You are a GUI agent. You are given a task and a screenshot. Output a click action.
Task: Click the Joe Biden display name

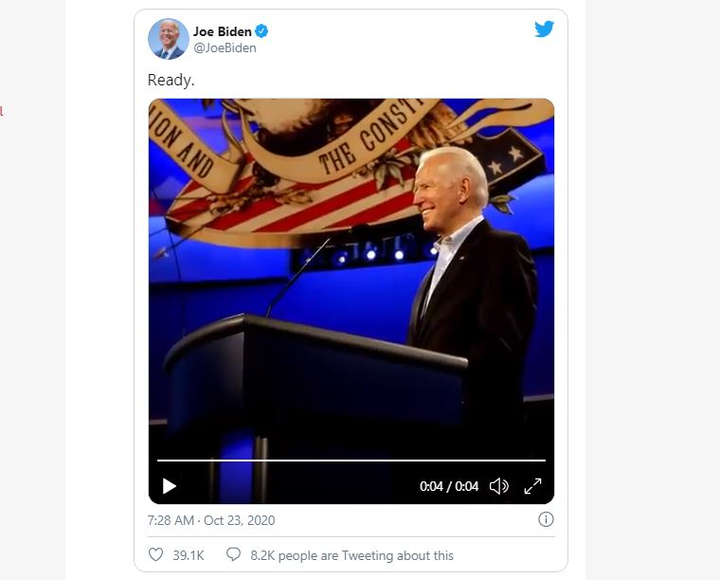click(x=222, y=31)
